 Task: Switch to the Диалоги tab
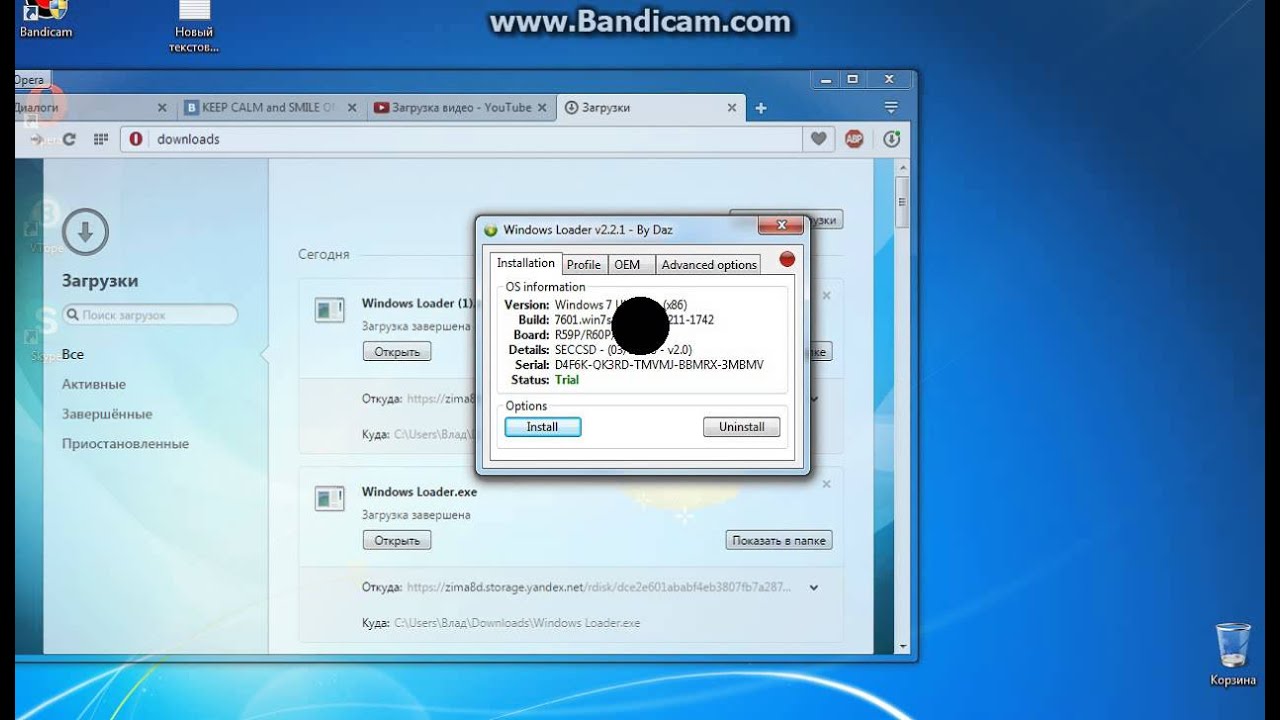pyautogui.click(x=95, y=107)
